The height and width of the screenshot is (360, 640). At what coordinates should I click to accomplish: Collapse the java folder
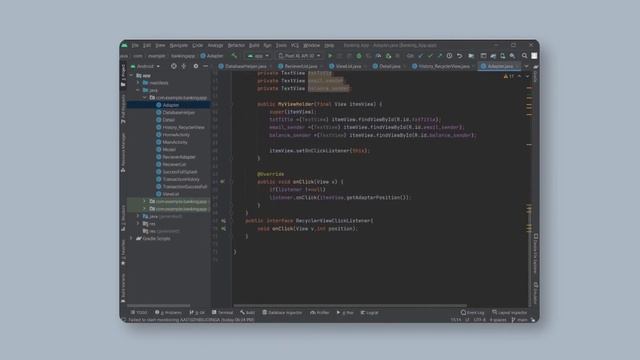coord(138,90)
